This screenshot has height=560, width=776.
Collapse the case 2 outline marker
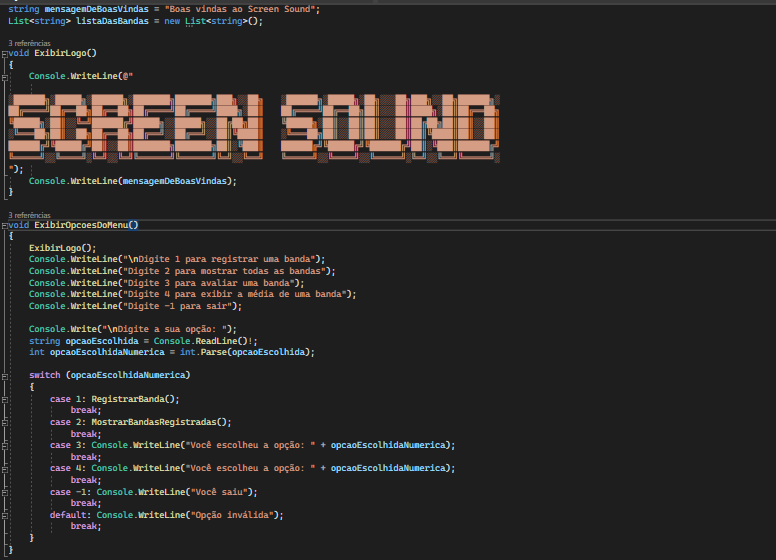tap(4, 422)
